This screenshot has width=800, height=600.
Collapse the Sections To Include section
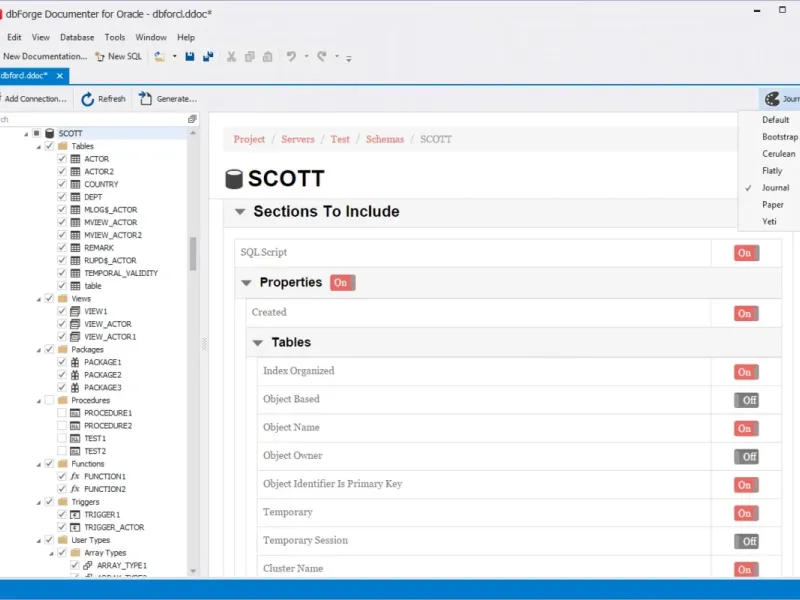[x=240, y=212]
